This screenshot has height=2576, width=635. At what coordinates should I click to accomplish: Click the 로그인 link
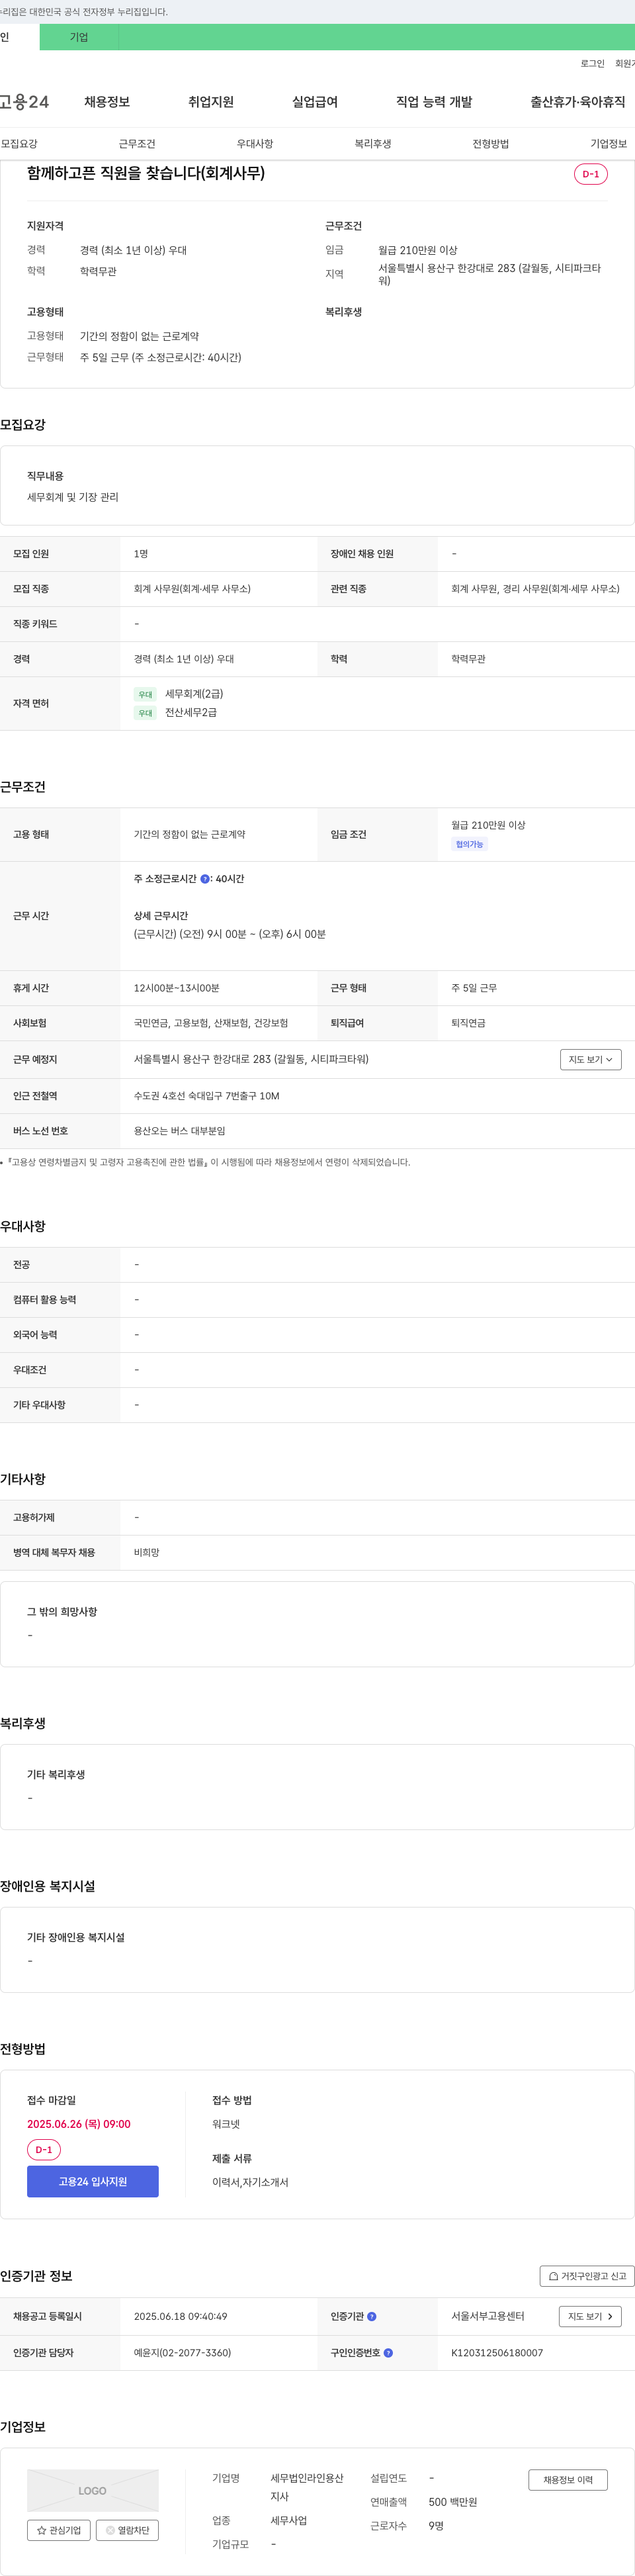pyautogui.click(x=592, y=63)
